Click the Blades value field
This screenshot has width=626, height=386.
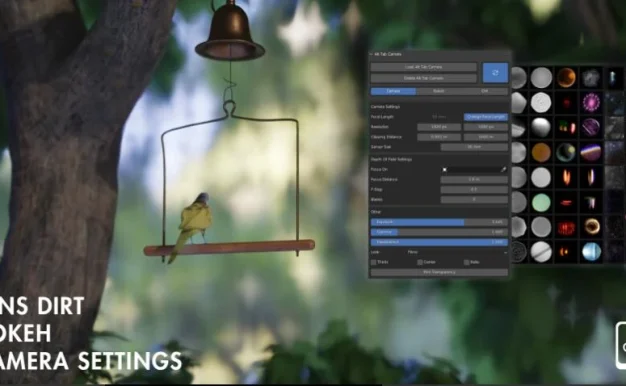474,199
